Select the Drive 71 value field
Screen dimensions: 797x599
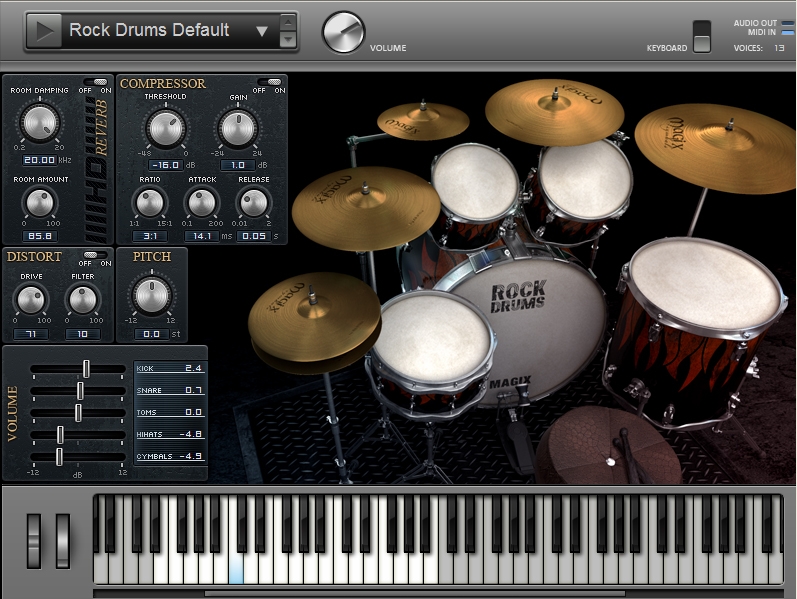30,334
